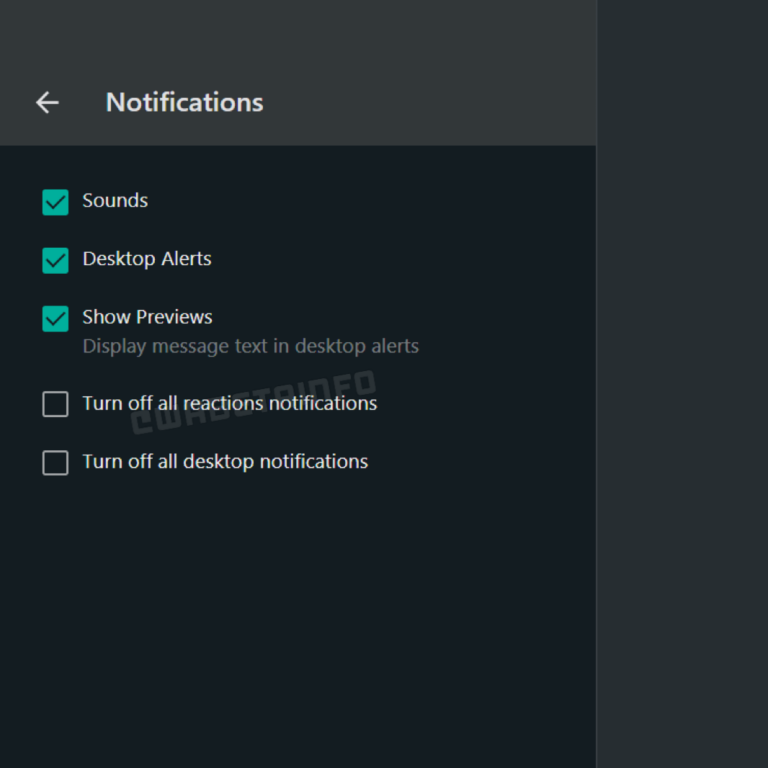Click the teal checkmark beside Show Previews
The height and width of the screenshot is (768, 768).
[55, 318]
